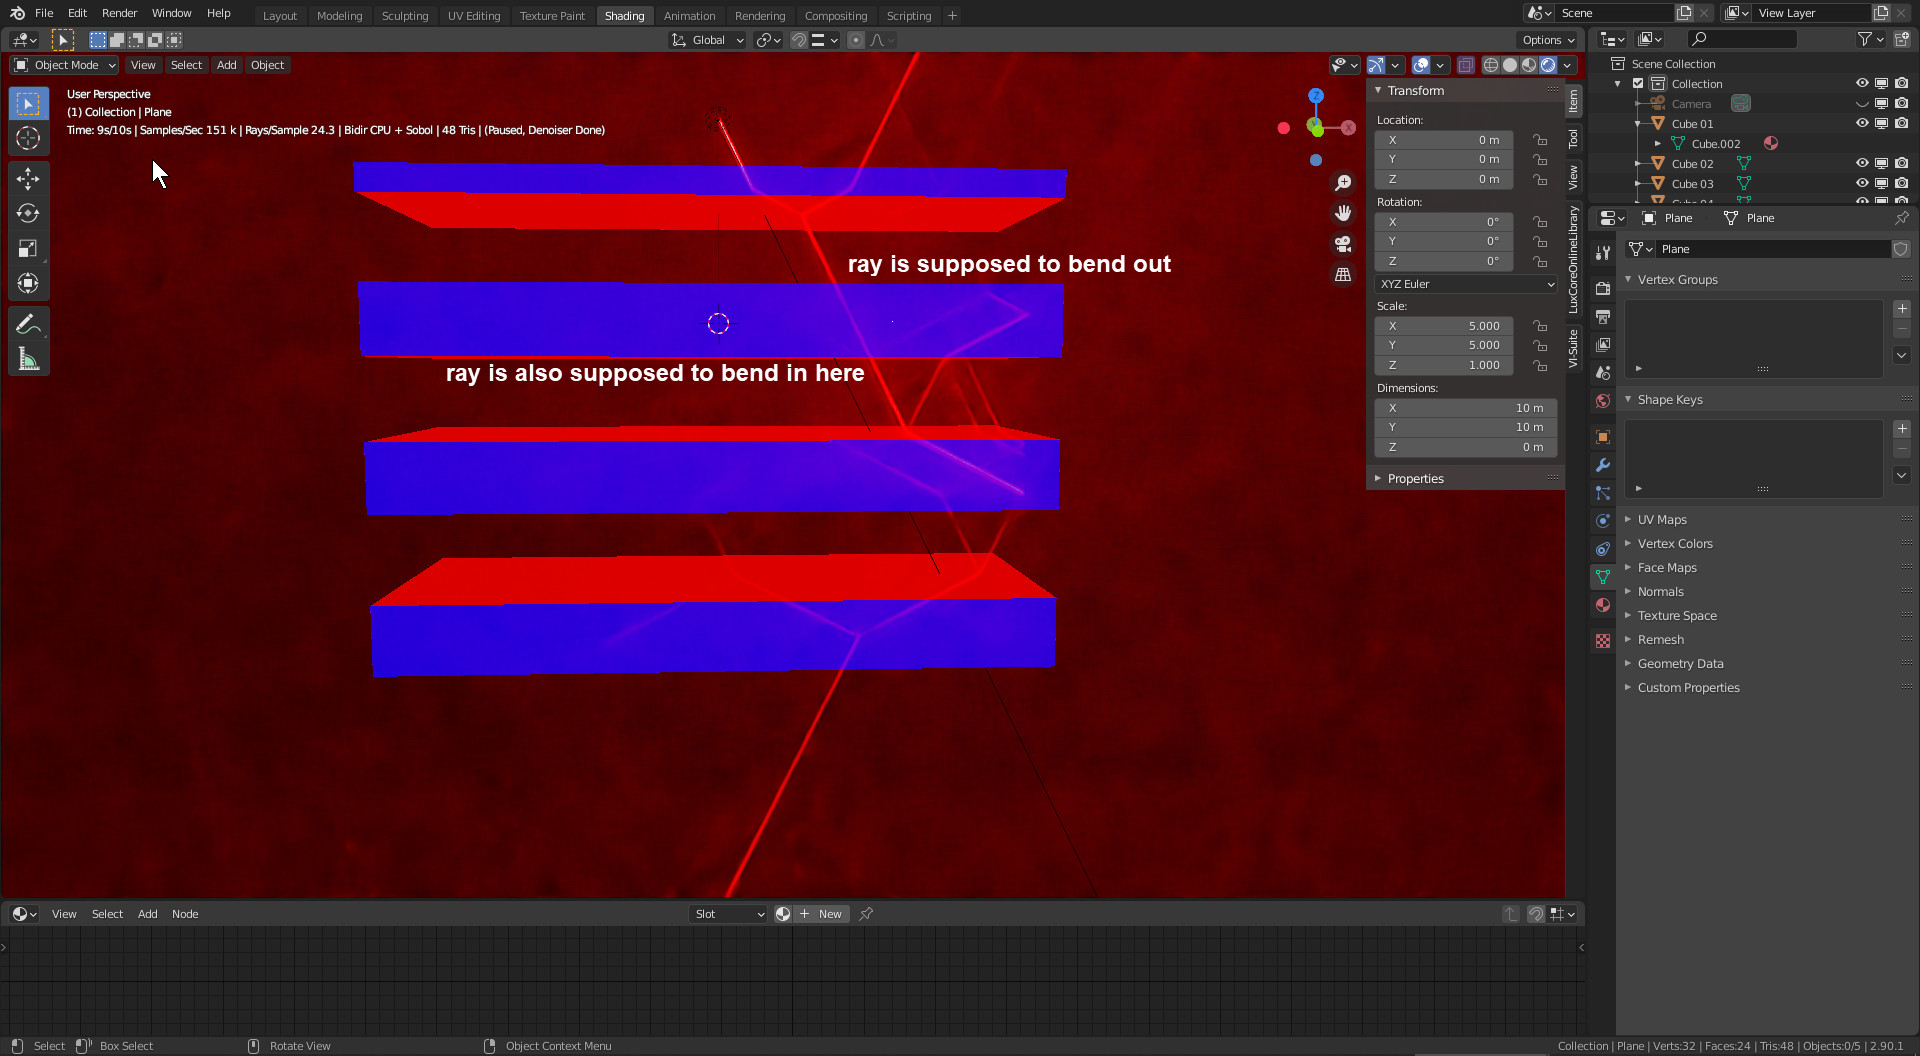Screen dimensions: 1920x1056
Task: Open the Modifier wrench properties tab
Action: 1603,465
